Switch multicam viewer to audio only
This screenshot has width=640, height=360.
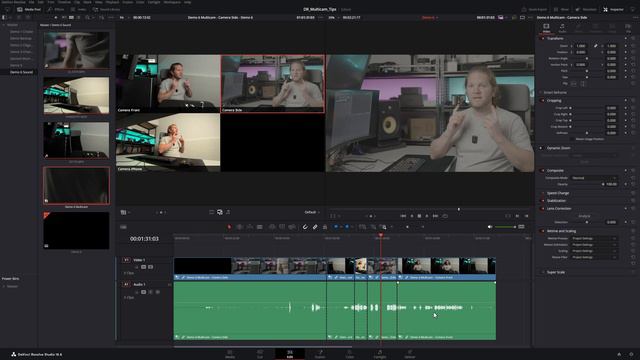228,212
